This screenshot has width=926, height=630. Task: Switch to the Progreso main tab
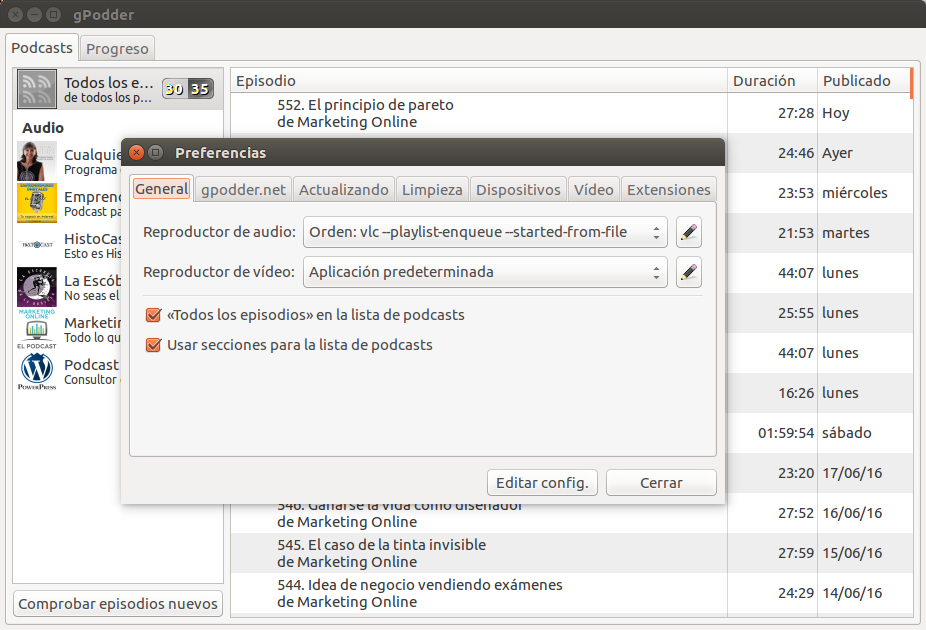pyautogui.click(x=117, y=49)
